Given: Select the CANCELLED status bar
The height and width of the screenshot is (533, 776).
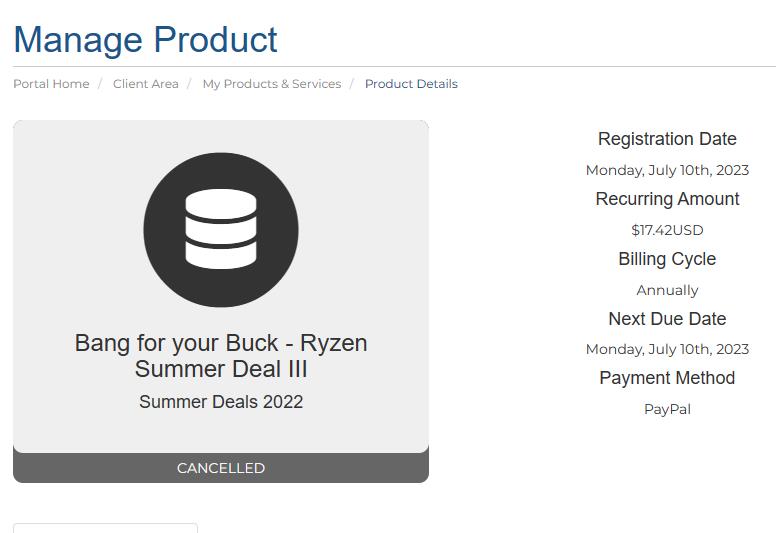Looking at the screenshot, I should [221, 468].
